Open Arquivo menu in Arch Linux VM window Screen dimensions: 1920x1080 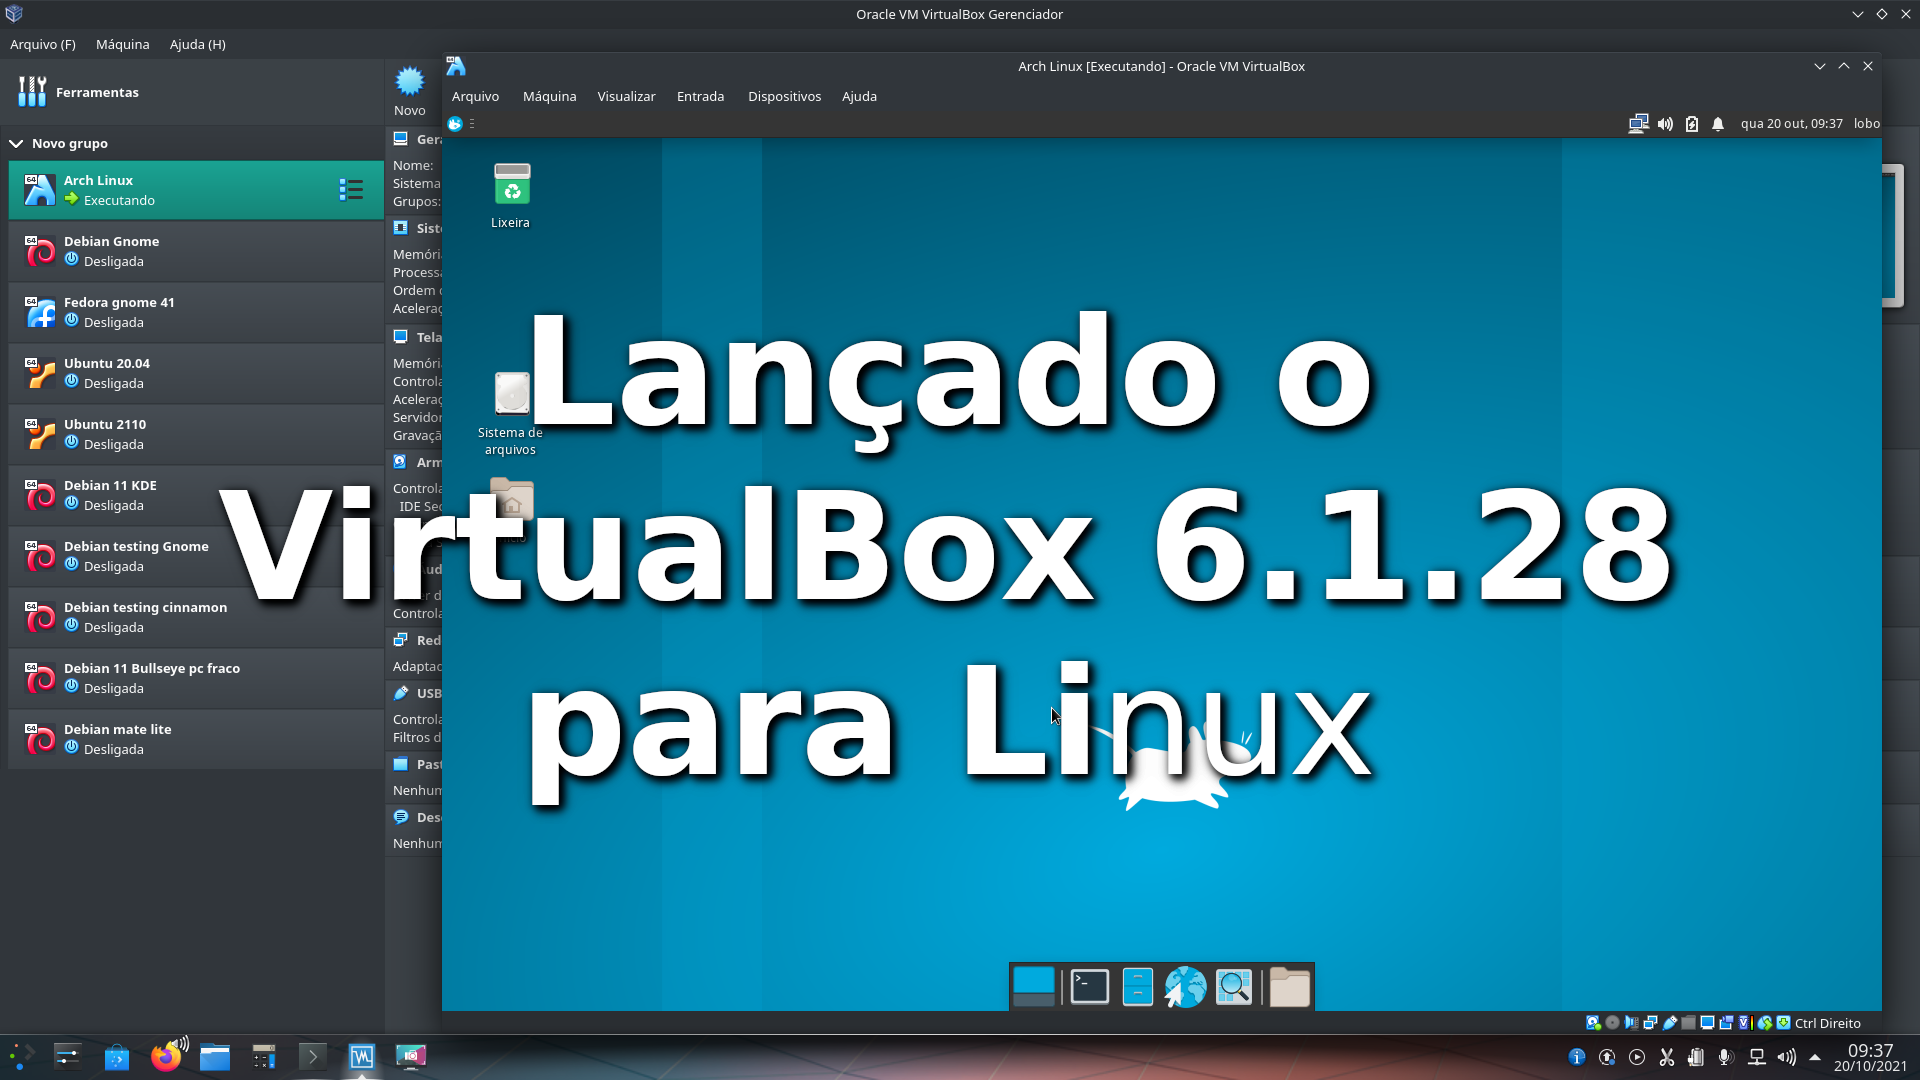pyautogui.click(x=475, y=96)
